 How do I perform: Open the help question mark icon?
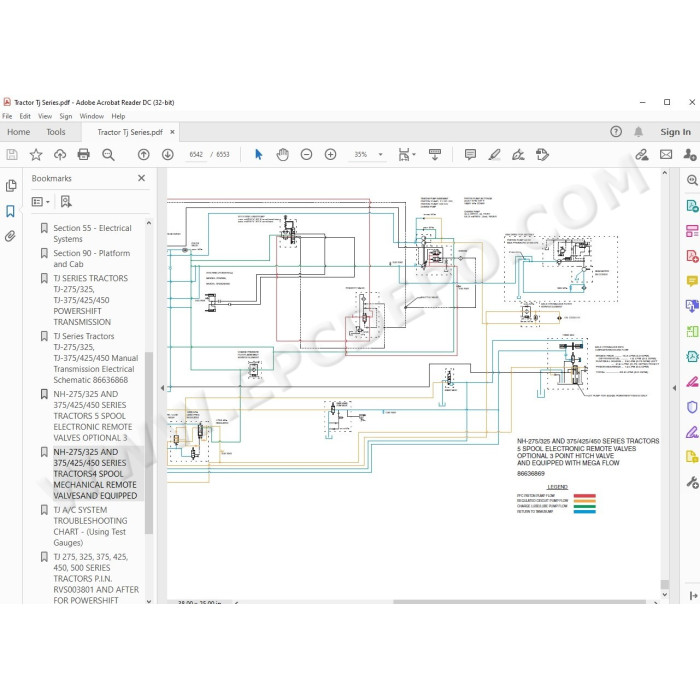click(616, 132)
